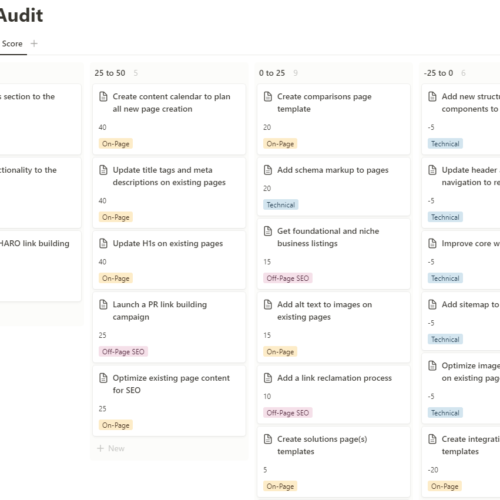This screenshot has width=500, height=500.
Task: Click page icon on Add alt text card
Action: click(x=268, y=305)
